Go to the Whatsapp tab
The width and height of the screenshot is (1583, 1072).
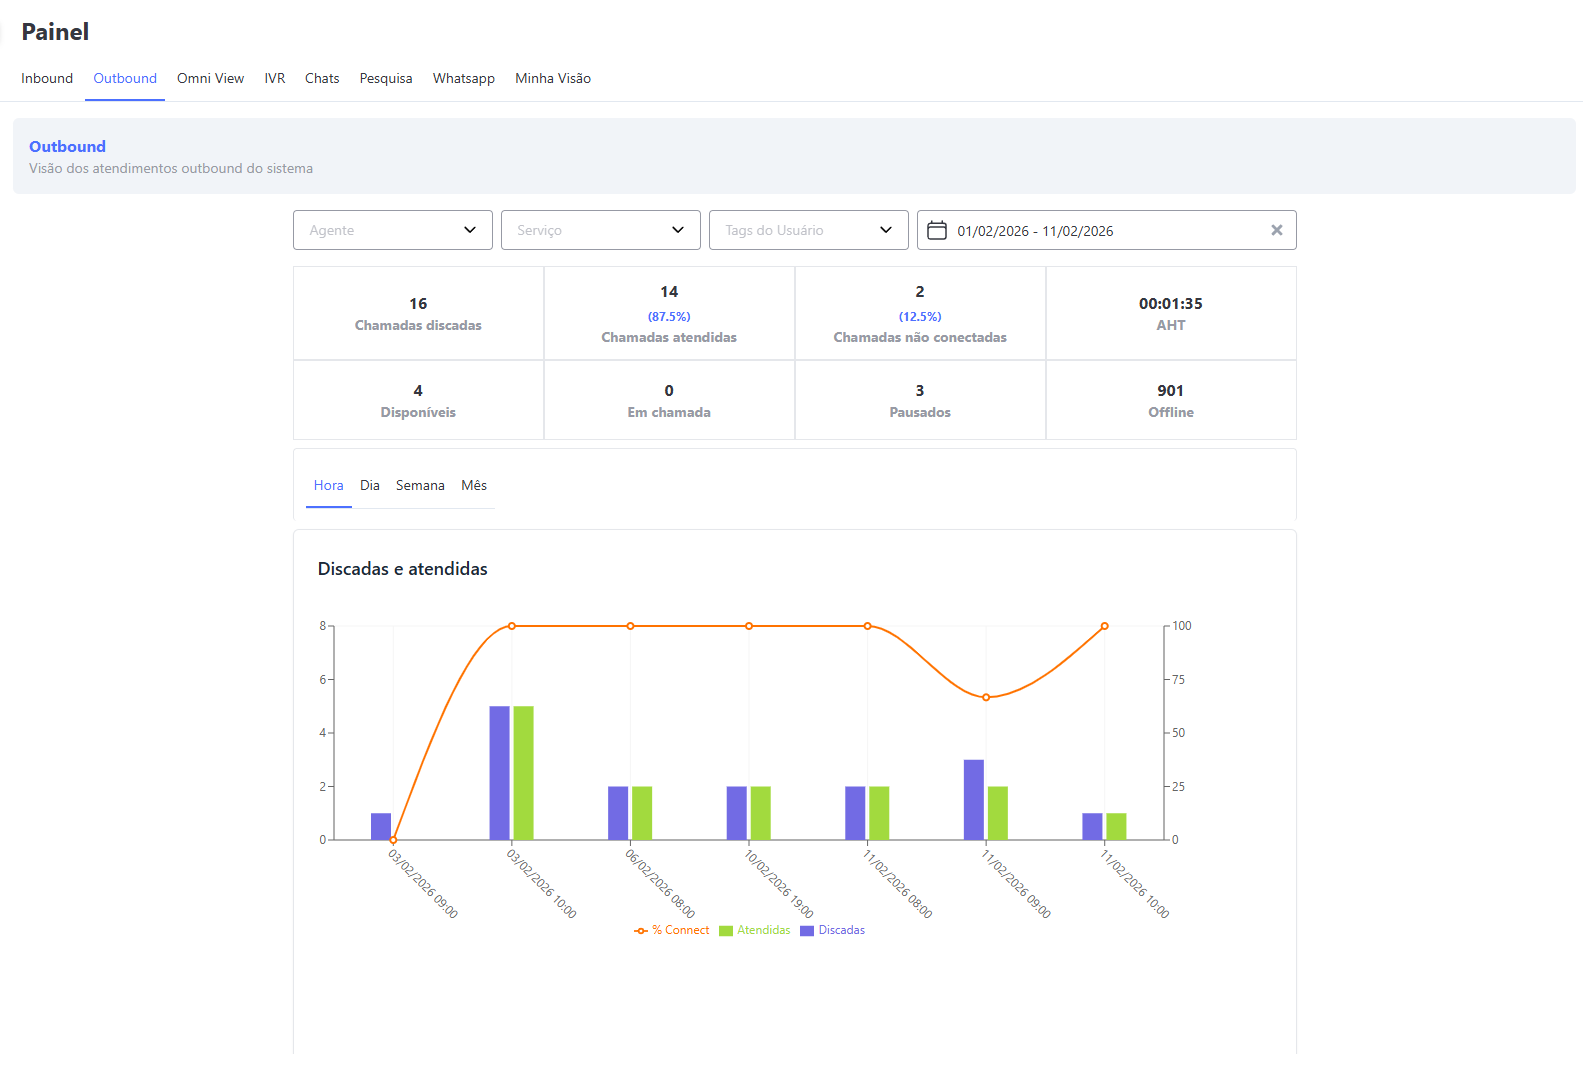463,78
